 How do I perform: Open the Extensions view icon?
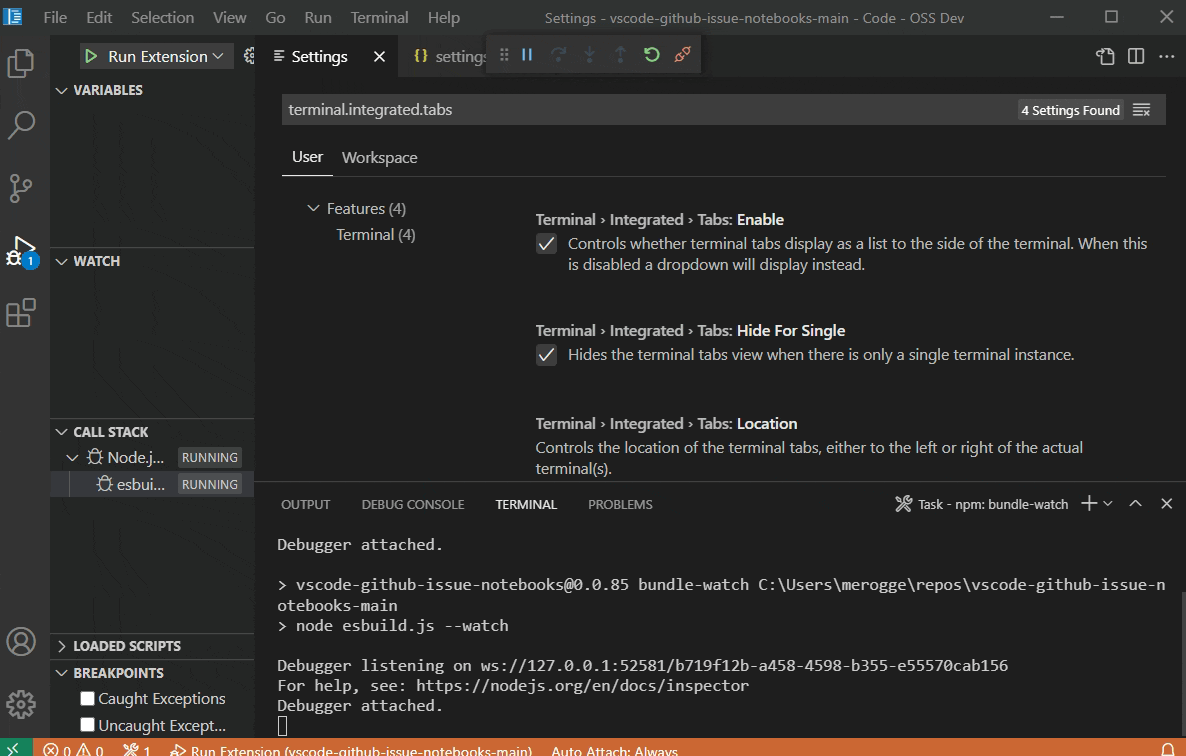click(23, 313)
